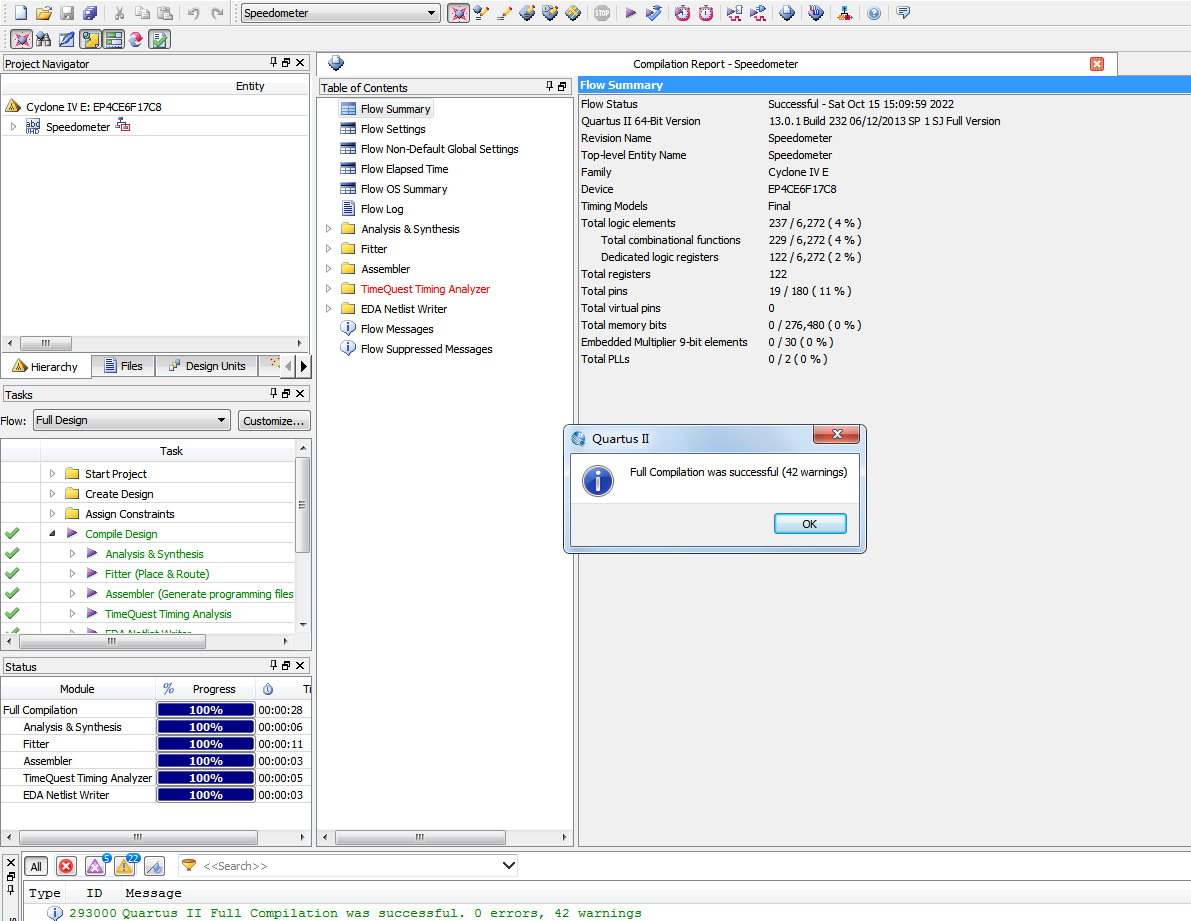This screenshot has width=1191, height=921.
Task: Click the Redo arrow icon
Action: coord(217,13)
